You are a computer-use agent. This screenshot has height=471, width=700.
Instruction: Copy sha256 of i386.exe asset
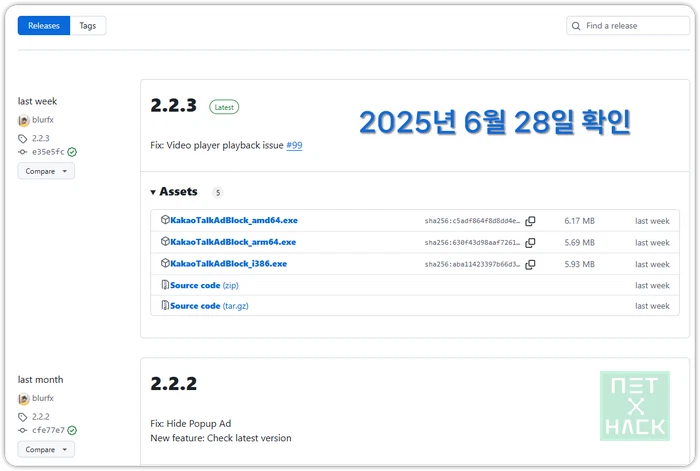(x=530, y=265)
